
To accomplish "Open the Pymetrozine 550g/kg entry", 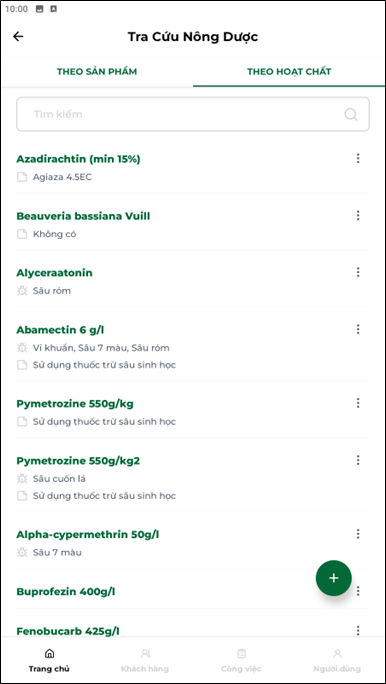I will click(193, 412).
